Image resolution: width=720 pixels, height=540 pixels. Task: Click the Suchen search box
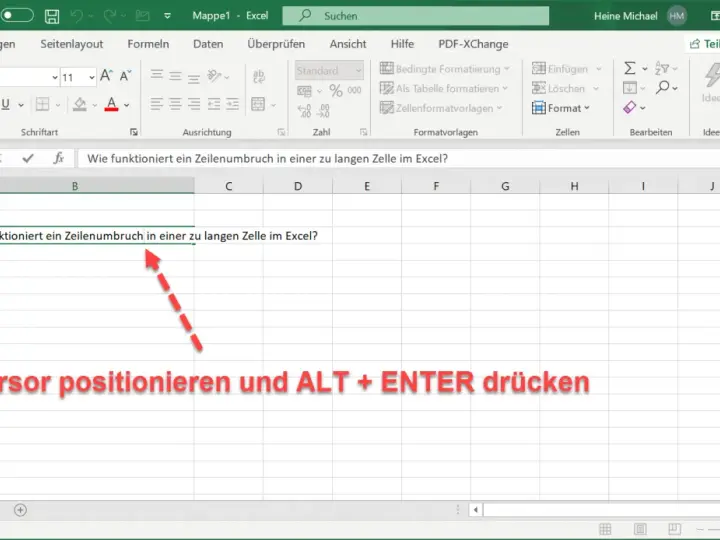[416, 16]
